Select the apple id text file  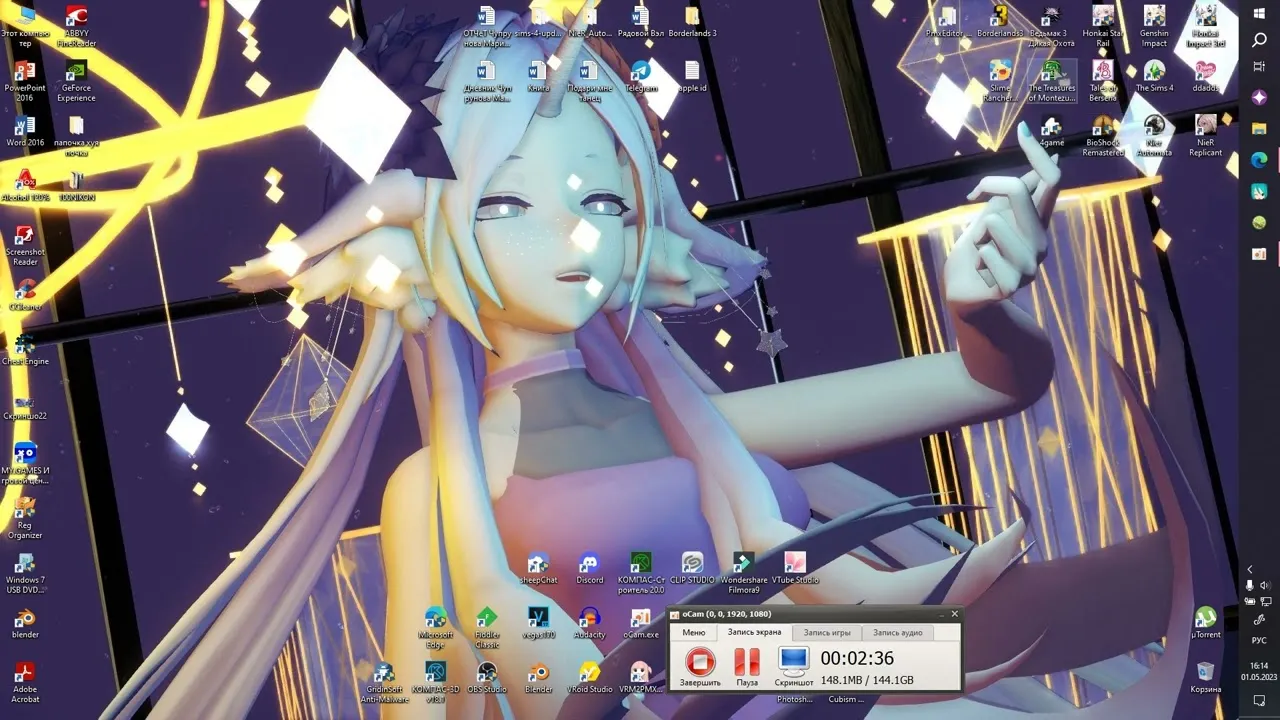pos(692,77)
